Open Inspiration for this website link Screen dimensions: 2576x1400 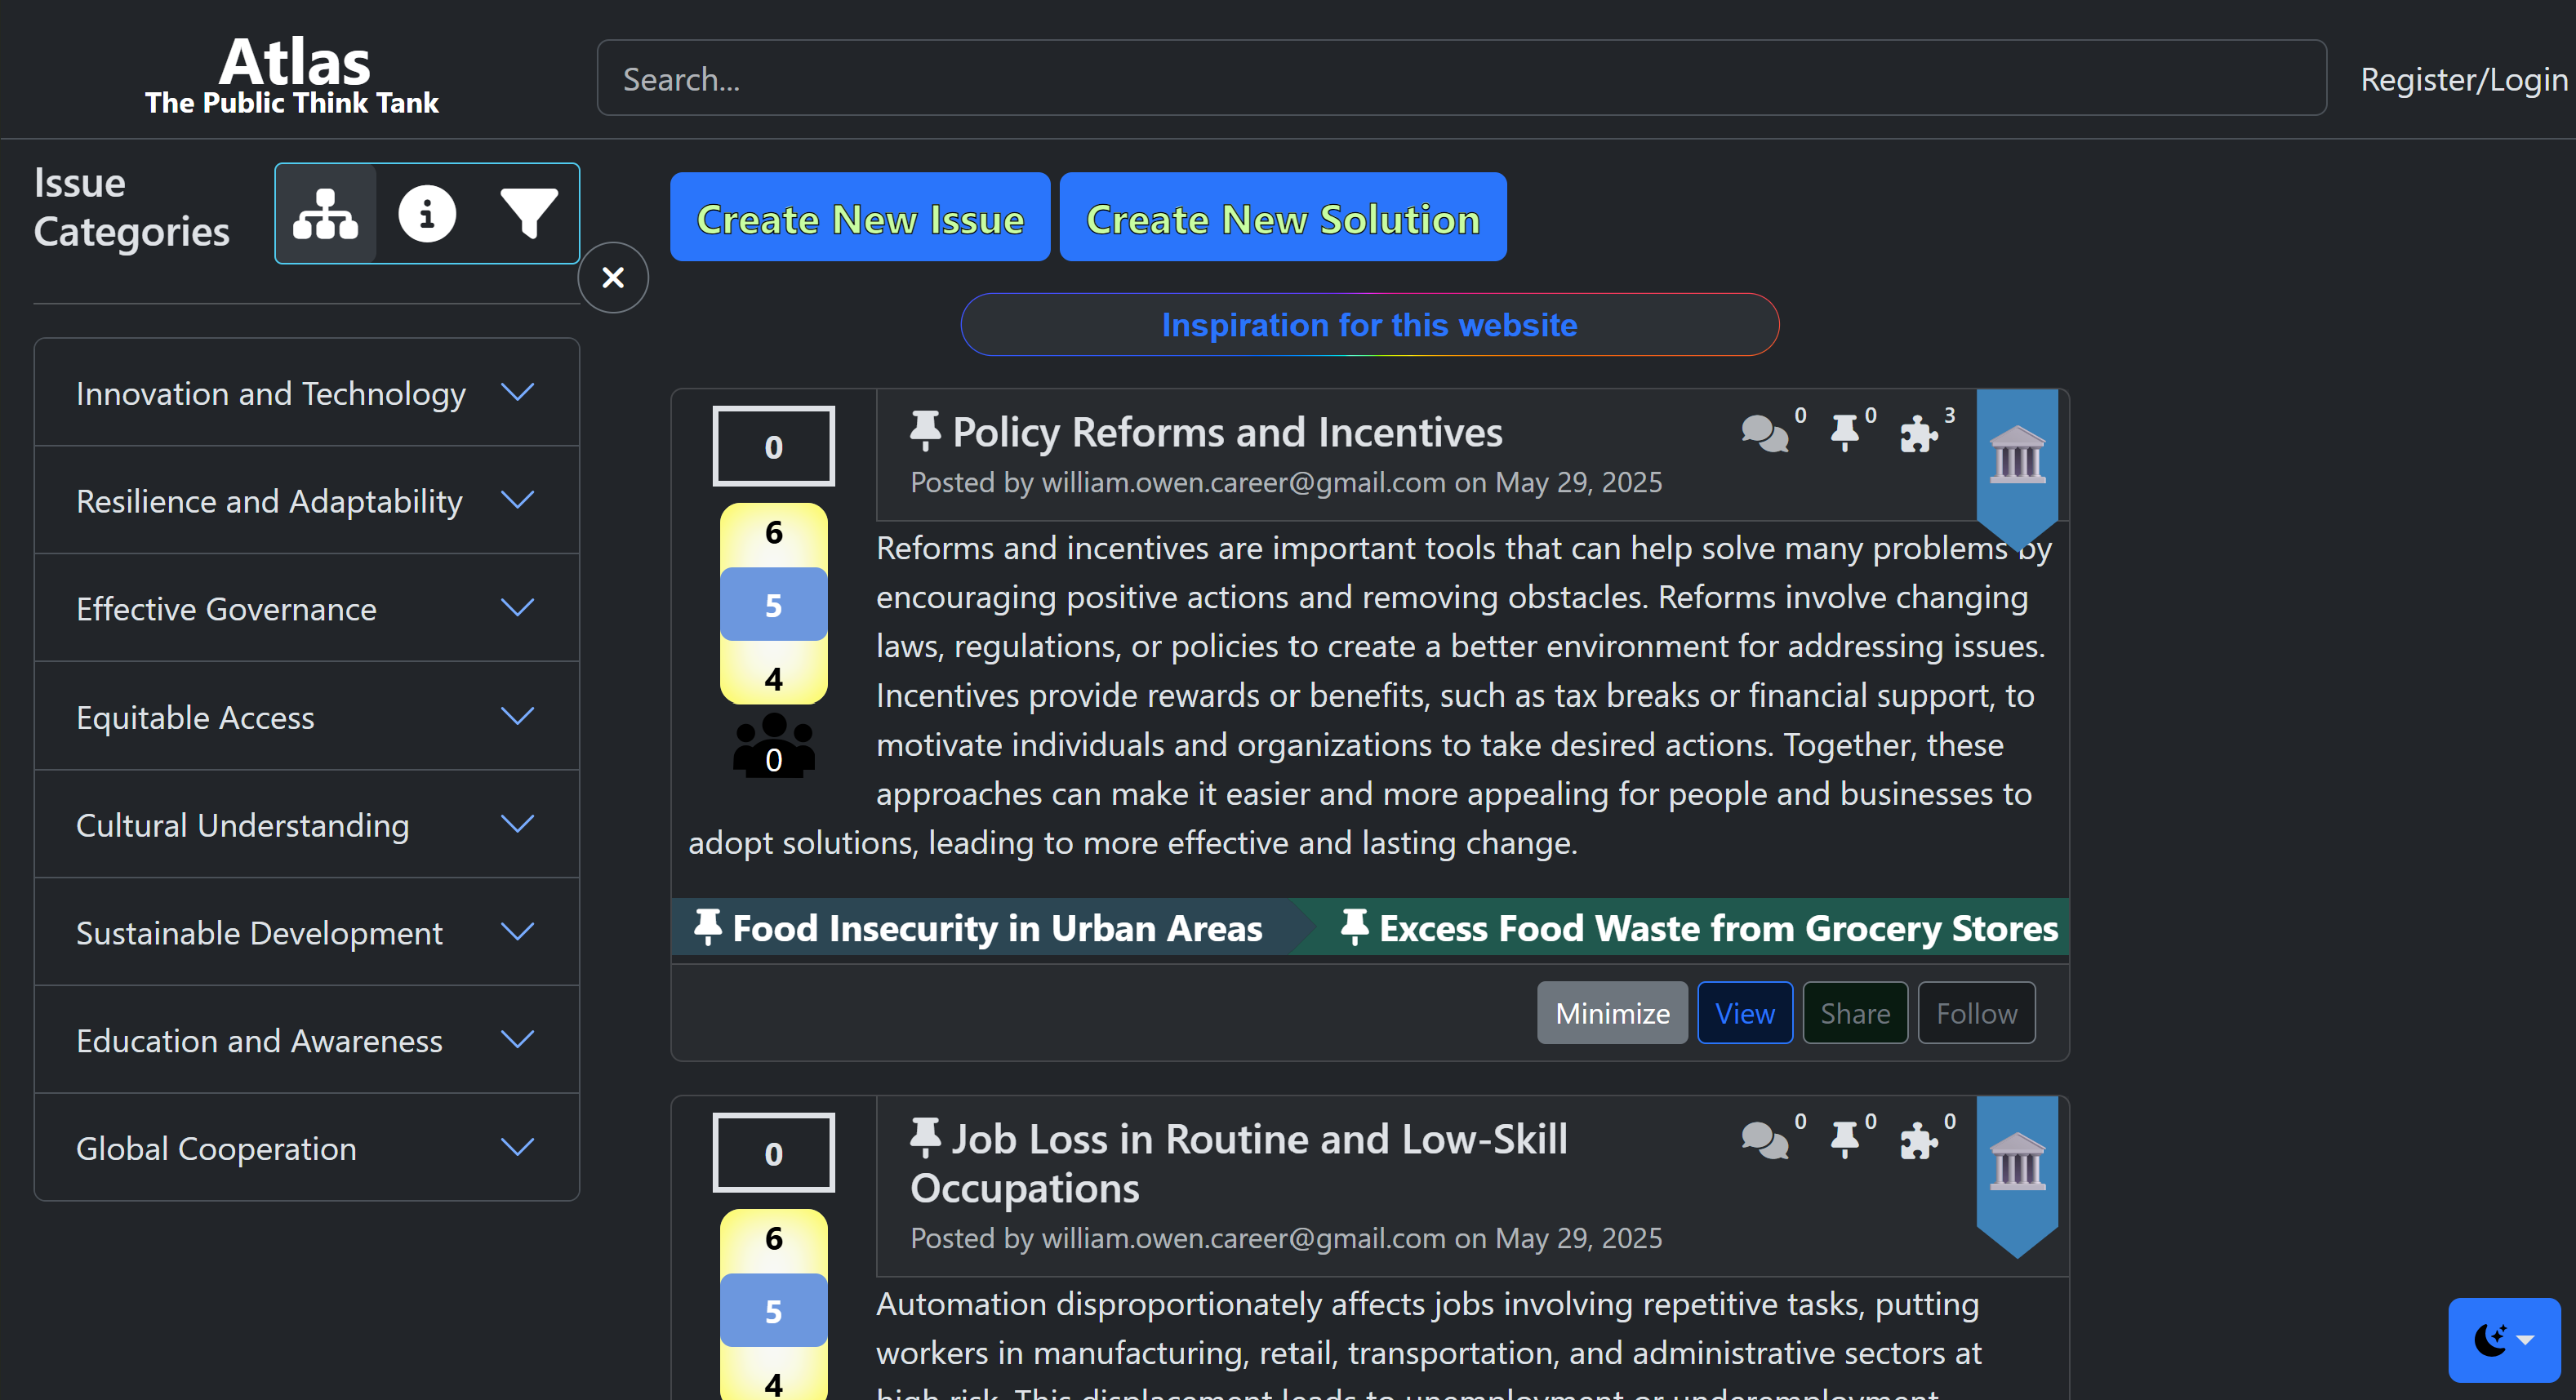(x=1369, y=325)
